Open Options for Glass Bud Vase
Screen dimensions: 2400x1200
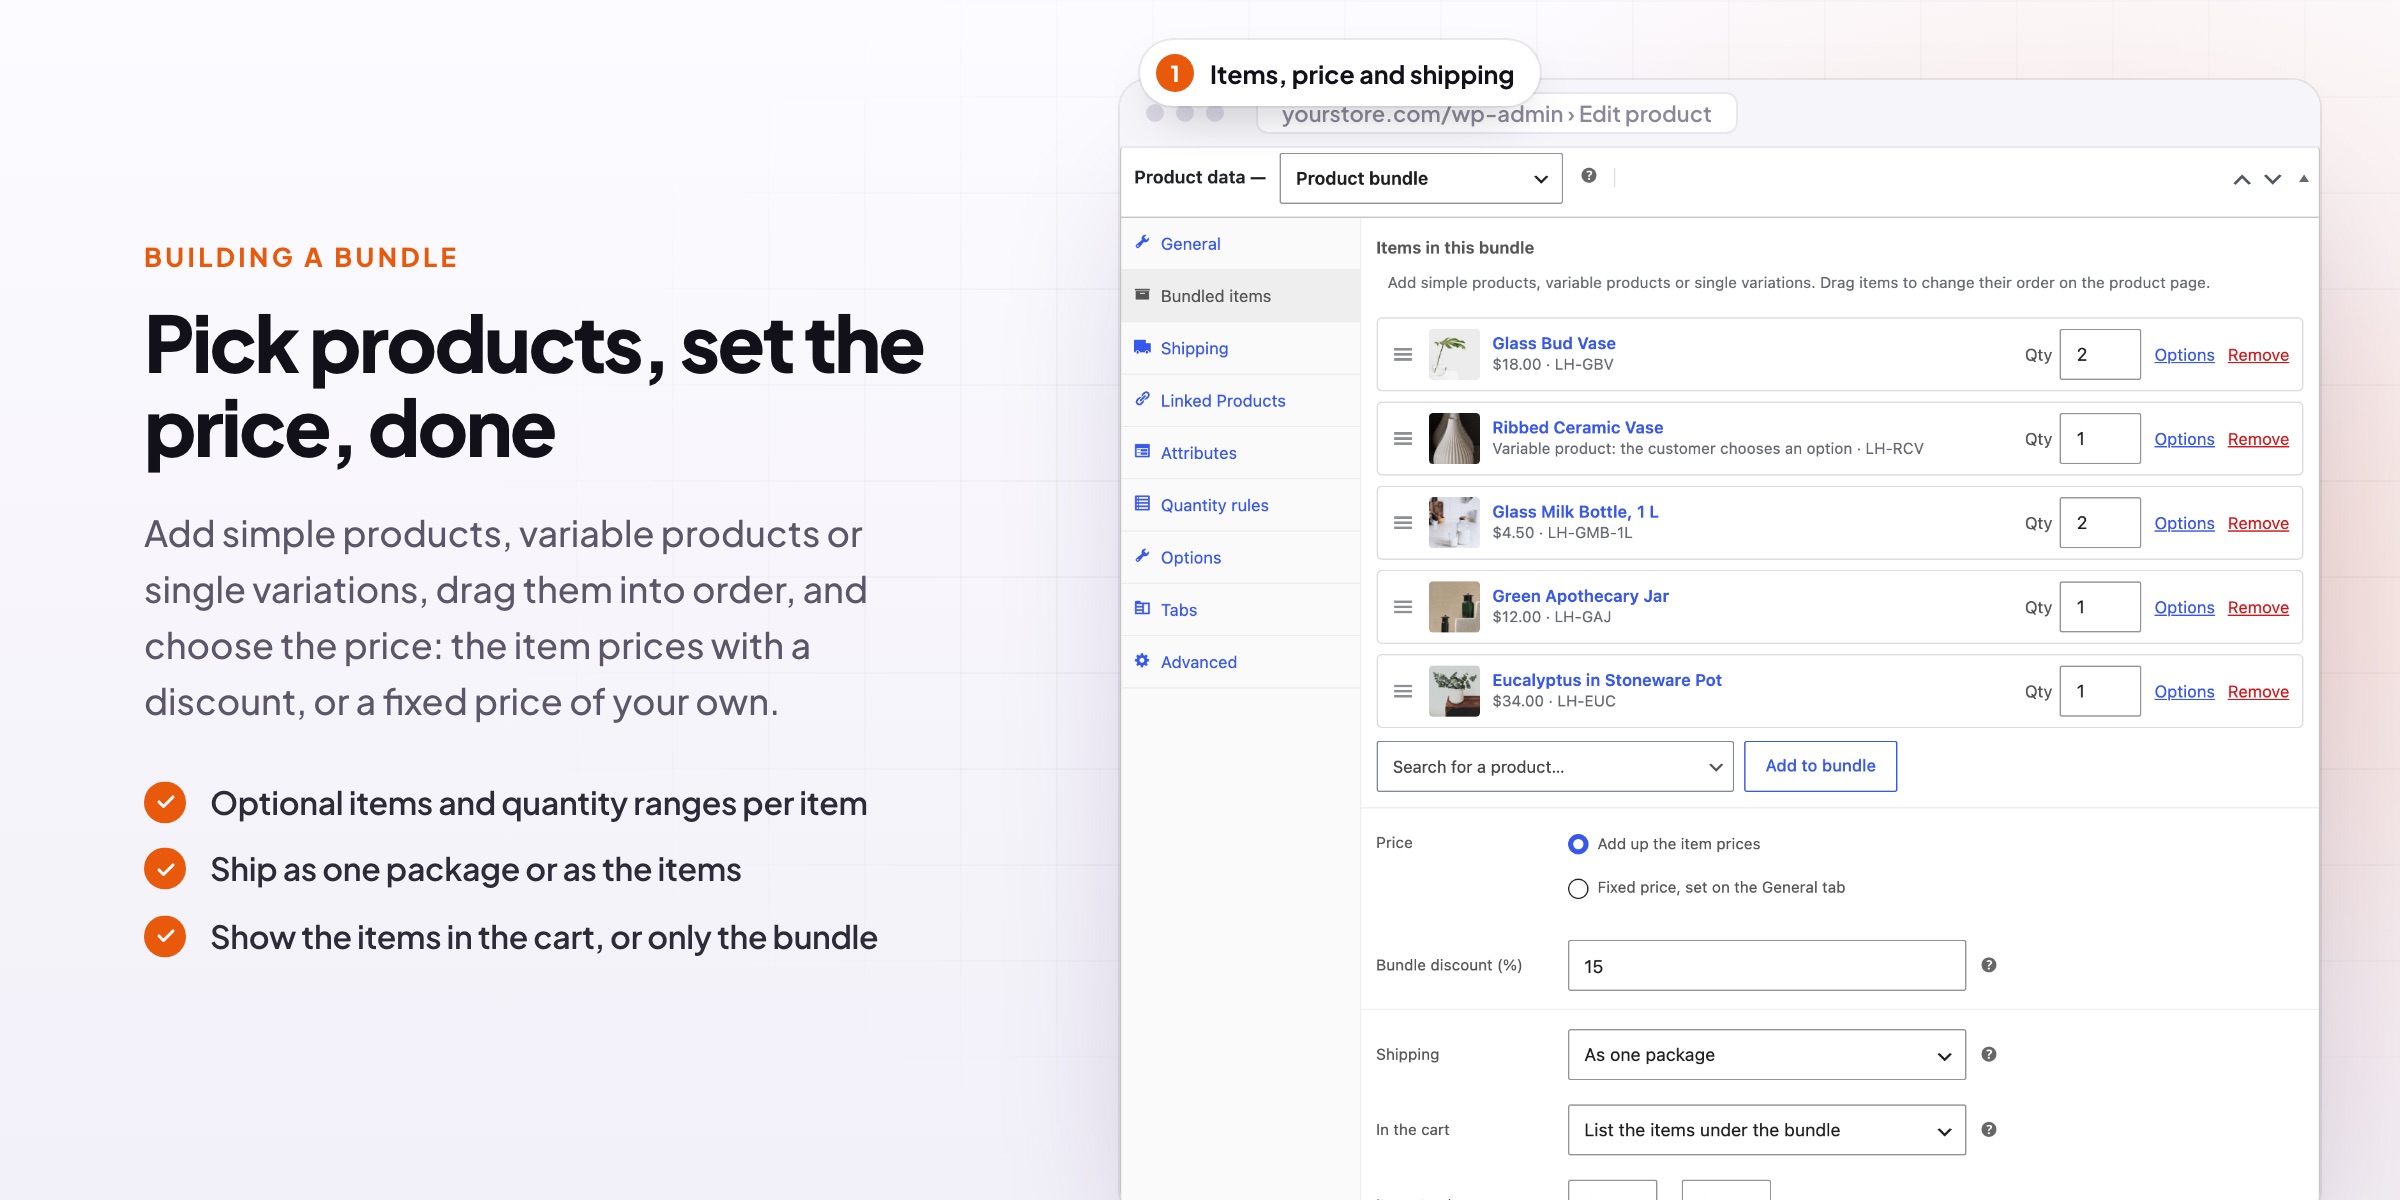point(2184,355)
